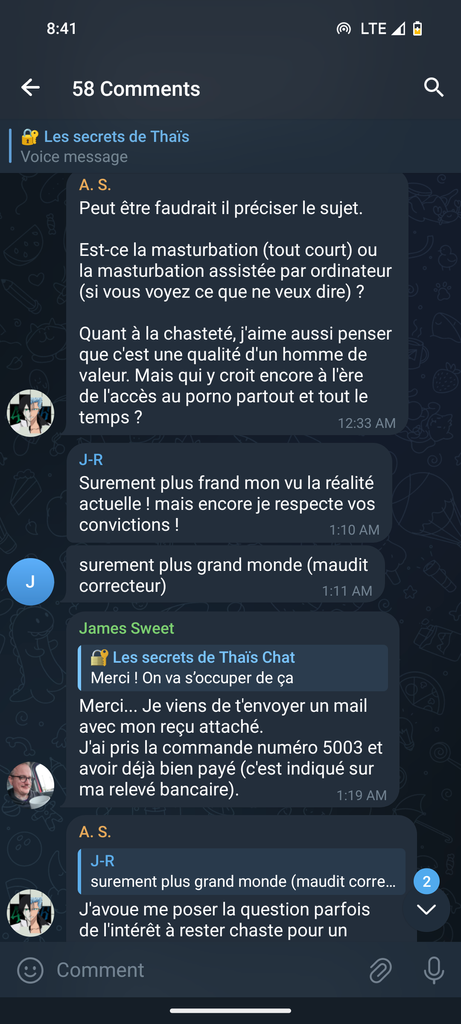Open the emoji picker icon
Viewport: 461px width, 1024px height.
point(30,970)
